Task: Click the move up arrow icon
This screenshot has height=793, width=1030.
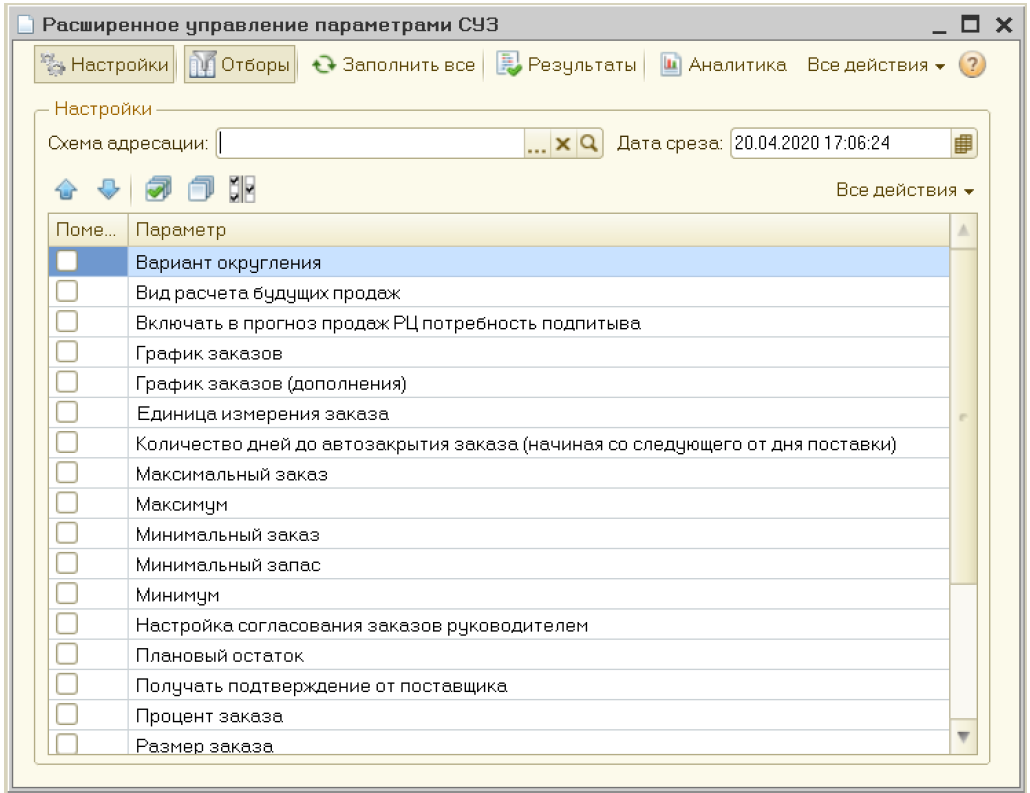Action: (67, 189)
